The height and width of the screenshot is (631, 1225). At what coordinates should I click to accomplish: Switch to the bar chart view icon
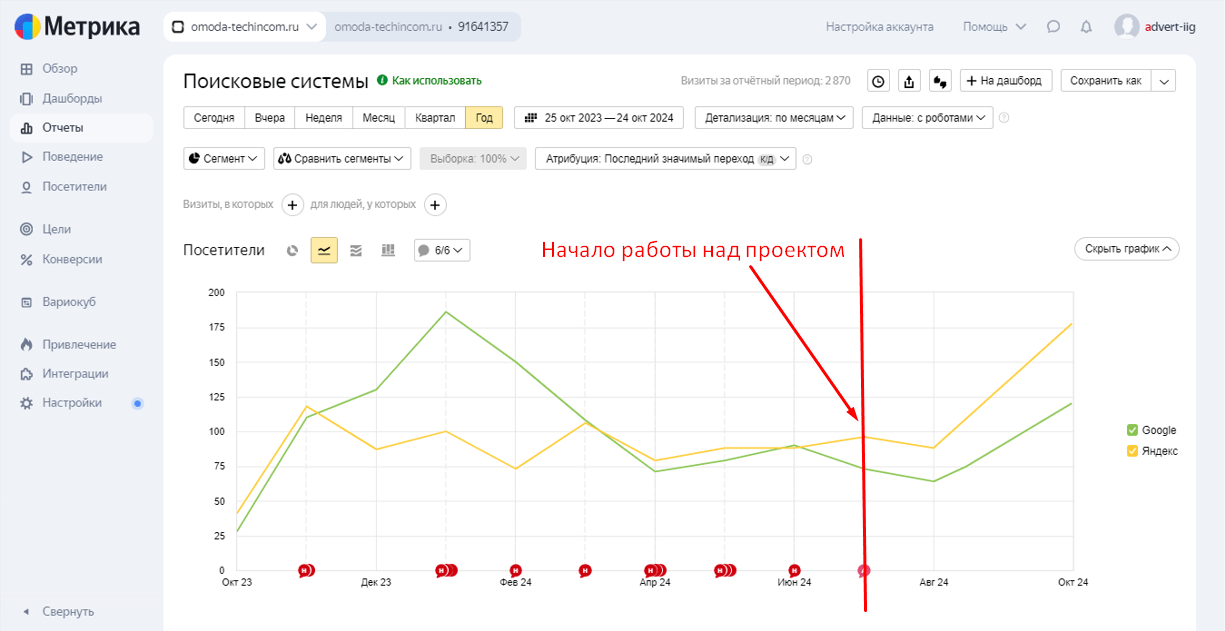click(x=388, y=250)
